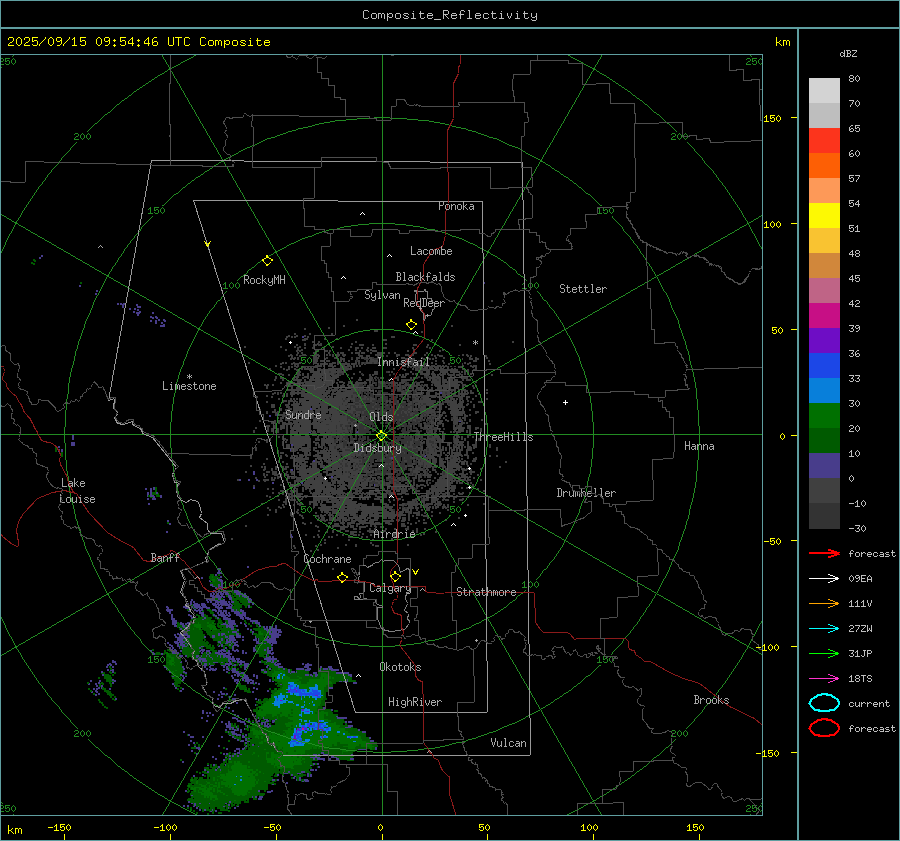Click the Lacombe label
Image resolution: width=900 pixels, height=841 pixels.
click(431, 251)
